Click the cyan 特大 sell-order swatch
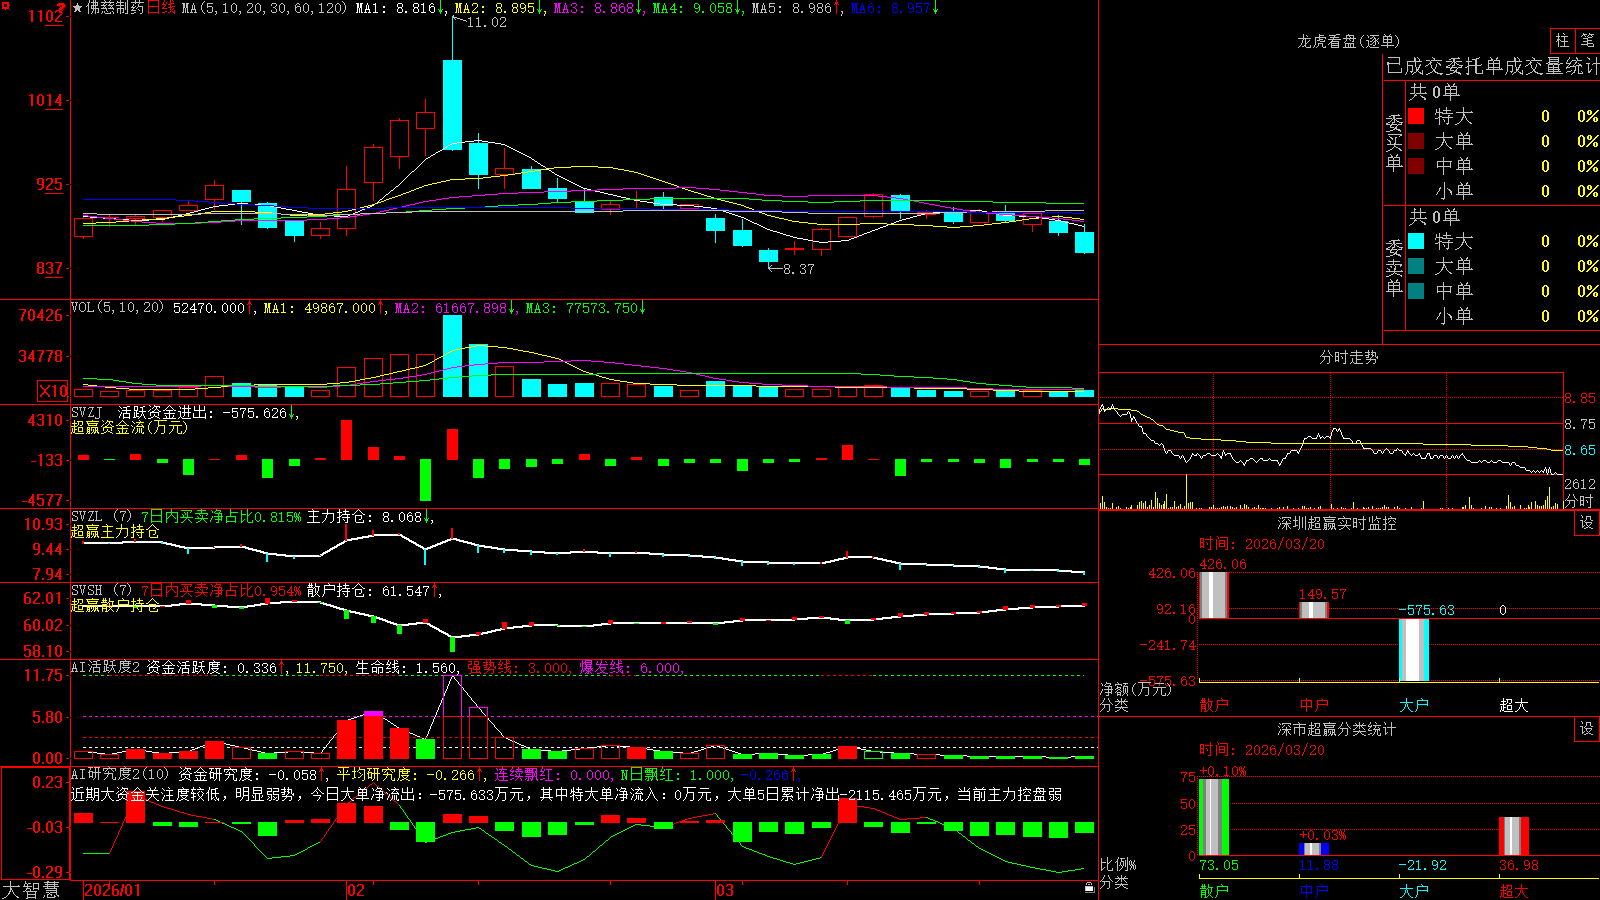 click(1416, 241)
